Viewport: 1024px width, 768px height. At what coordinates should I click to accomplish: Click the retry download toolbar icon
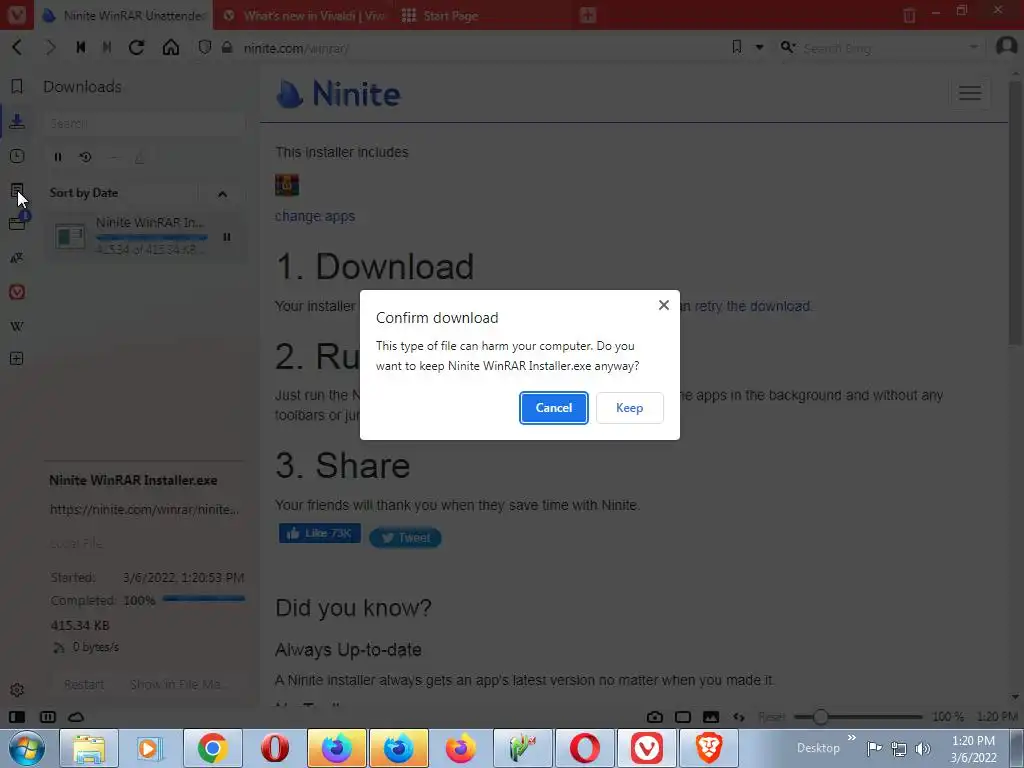pos(86,157)
